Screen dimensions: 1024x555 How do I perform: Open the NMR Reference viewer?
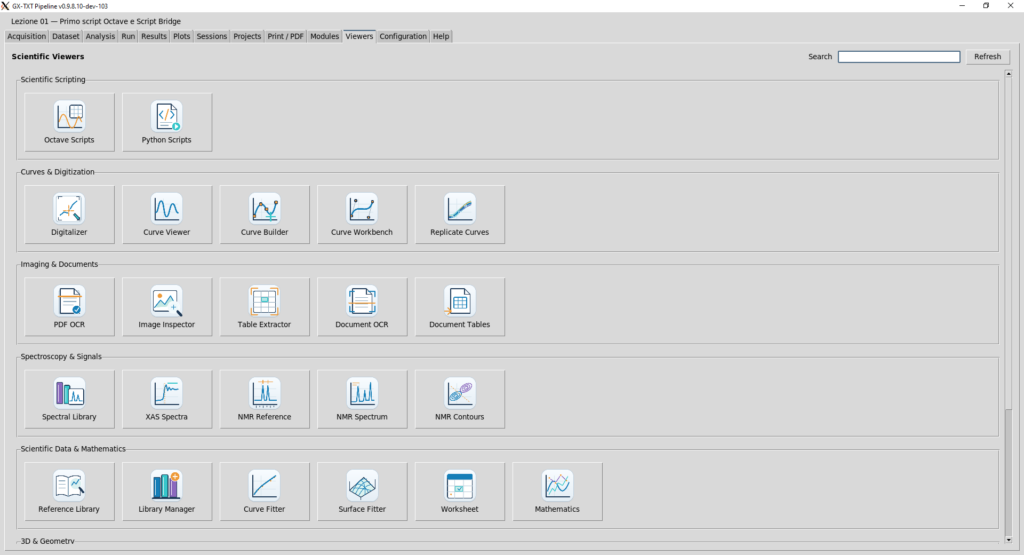264,400
